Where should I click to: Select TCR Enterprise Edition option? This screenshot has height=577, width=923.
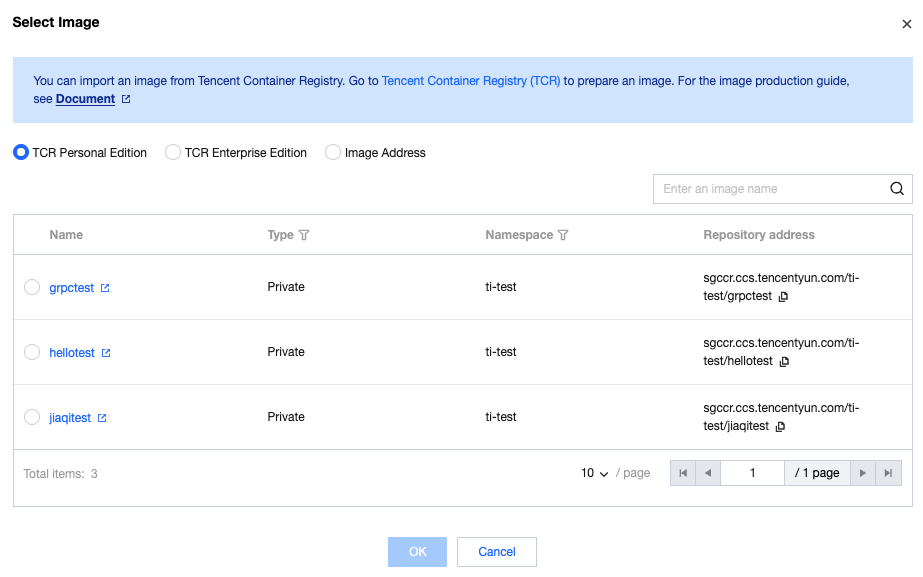click(x=173, y=153)
